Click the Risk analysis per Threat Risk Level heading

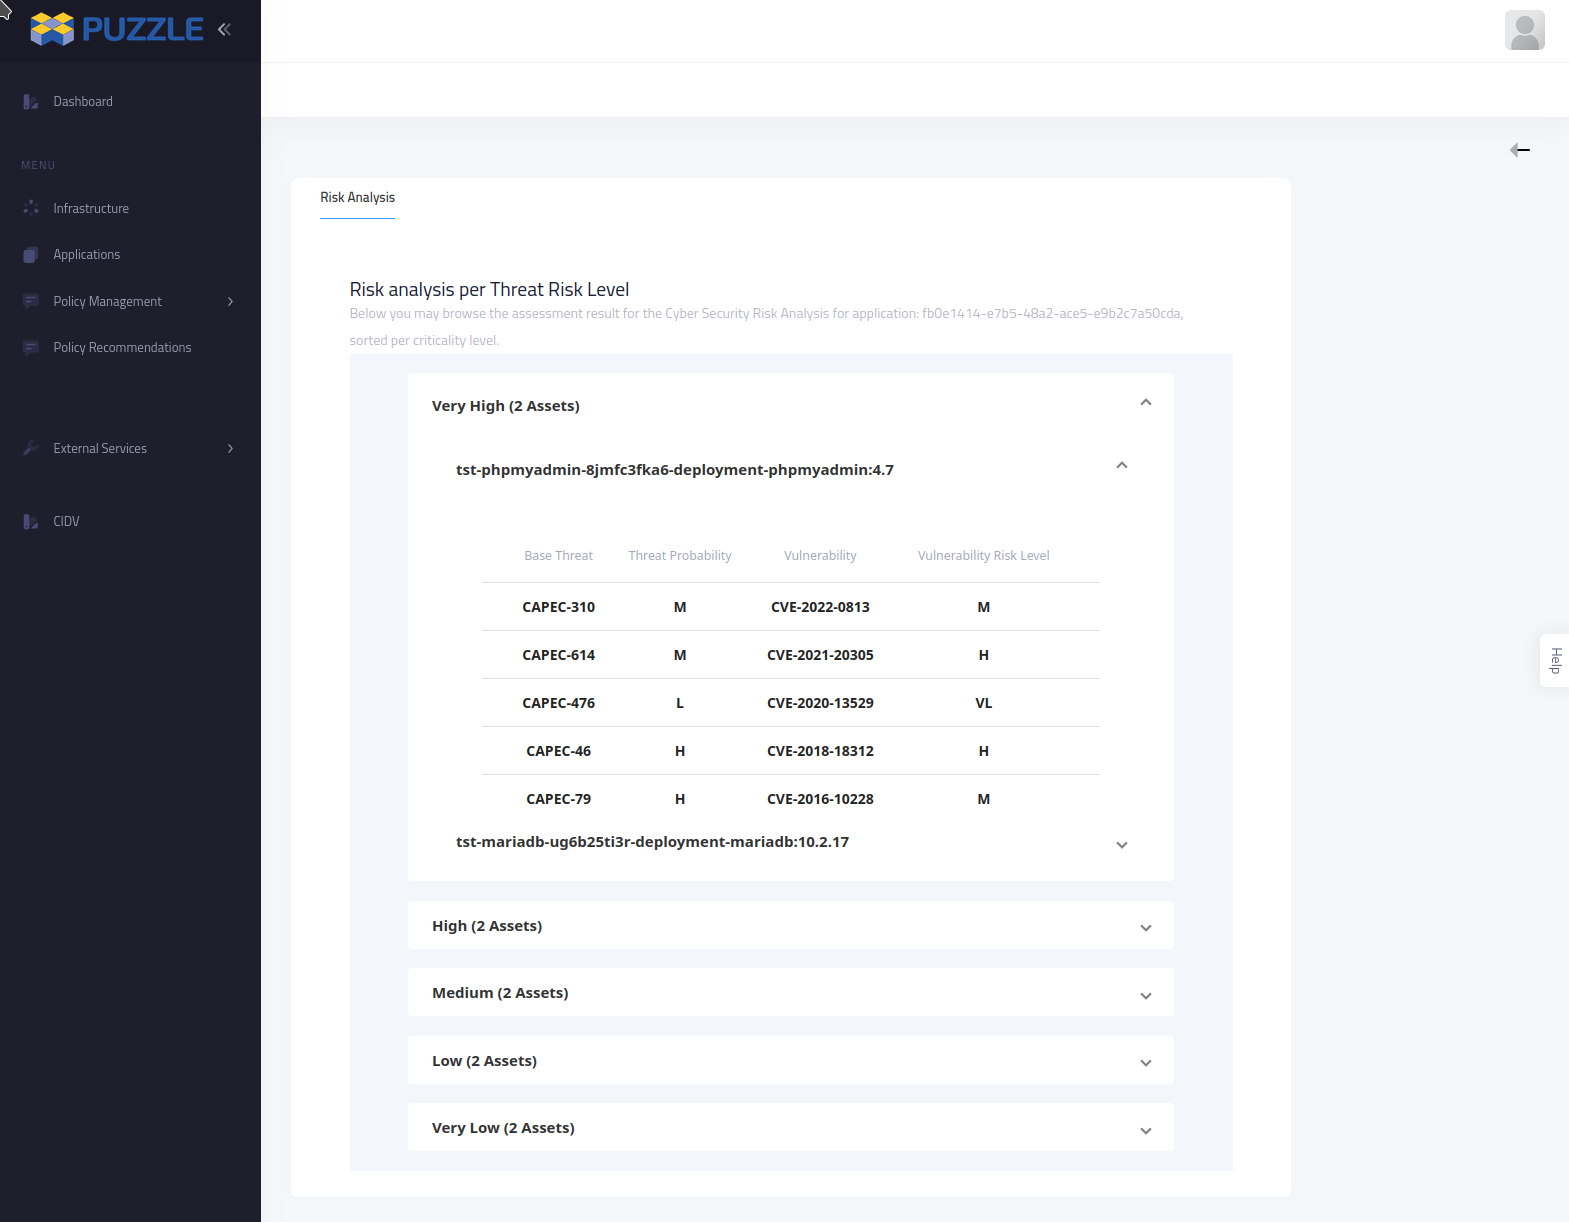pos(489,290)
